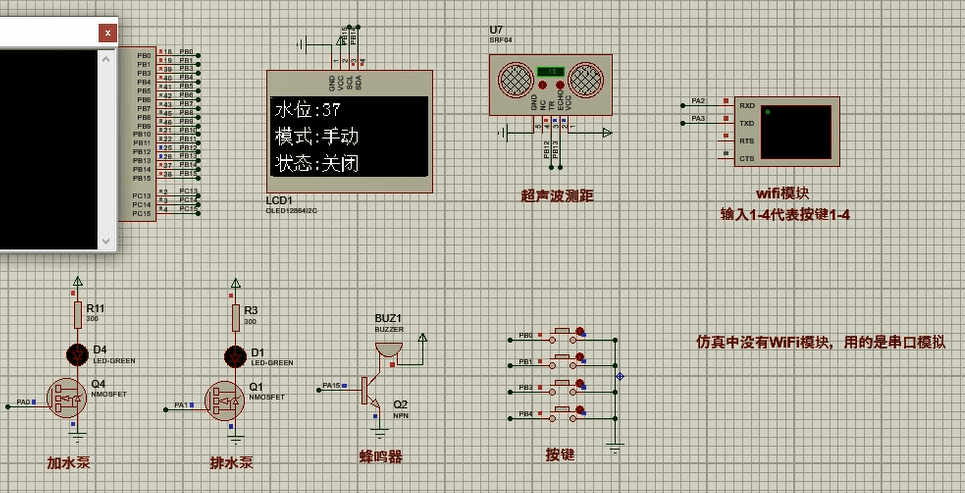Click the OLED display showing 水位:37
The image size is (965, 493).
point(349,136)
